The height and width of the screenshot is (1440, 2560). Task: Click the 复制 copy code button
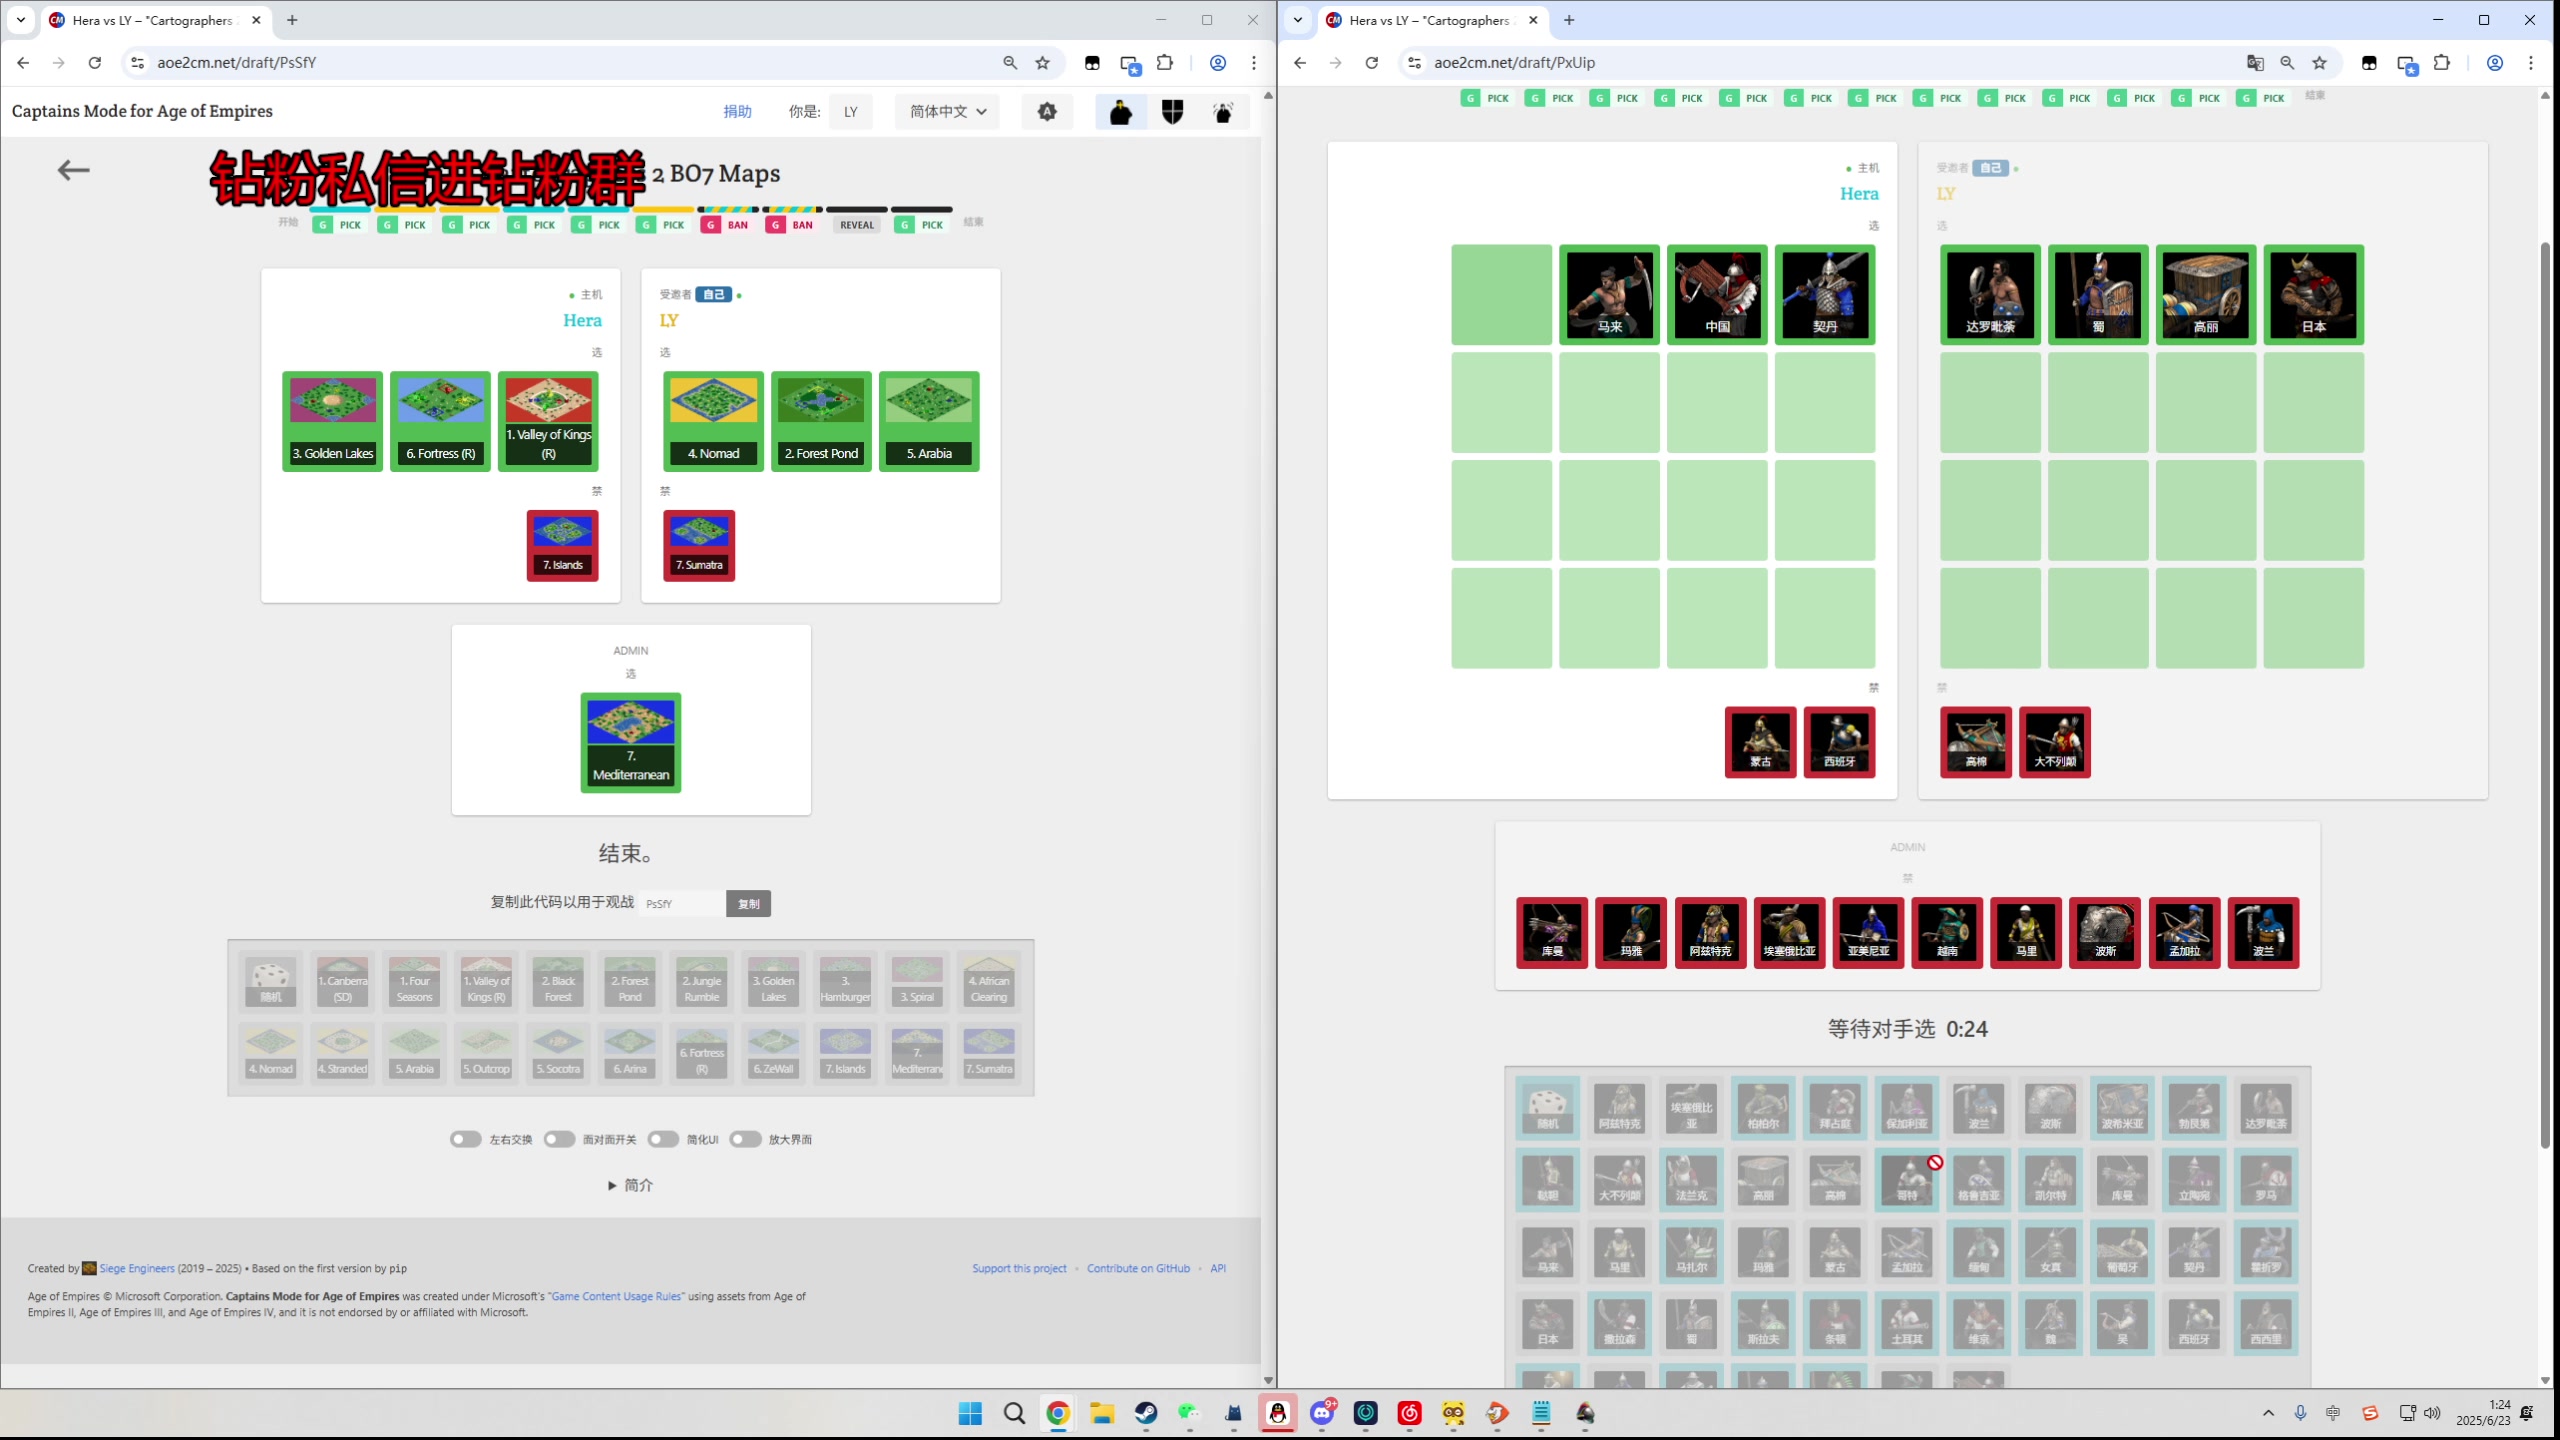[748, 903]
